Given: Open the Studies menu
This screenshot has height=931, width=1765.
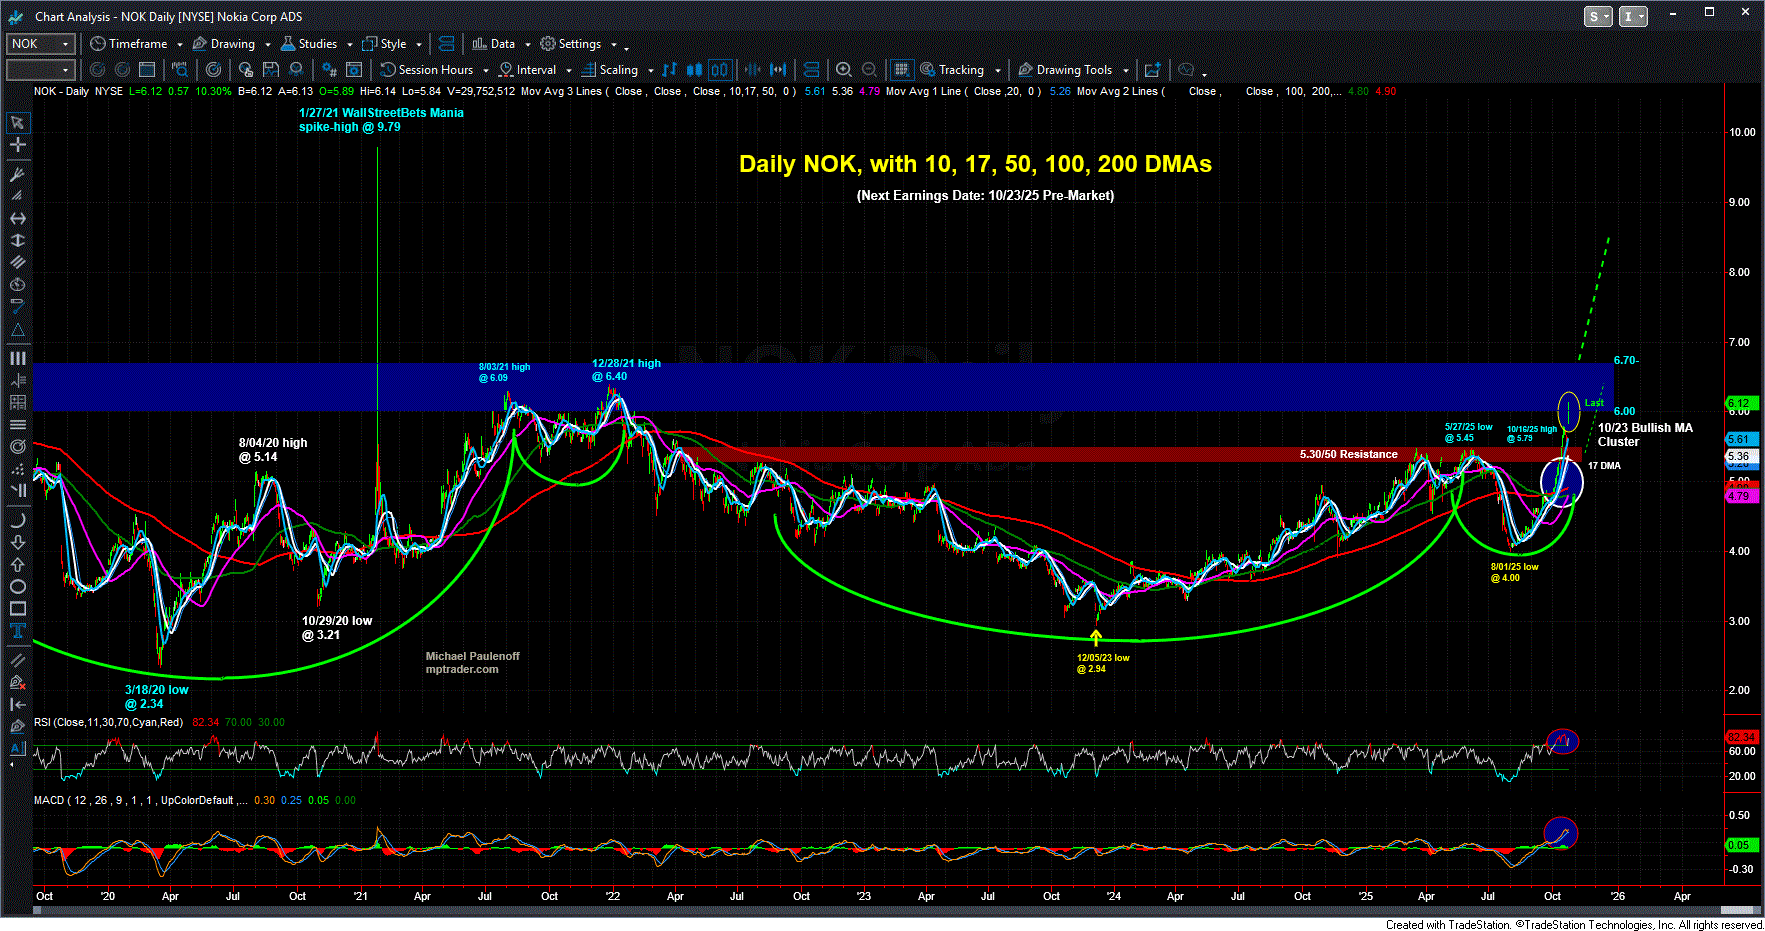Looking at the screenshot, I should 317,44.
